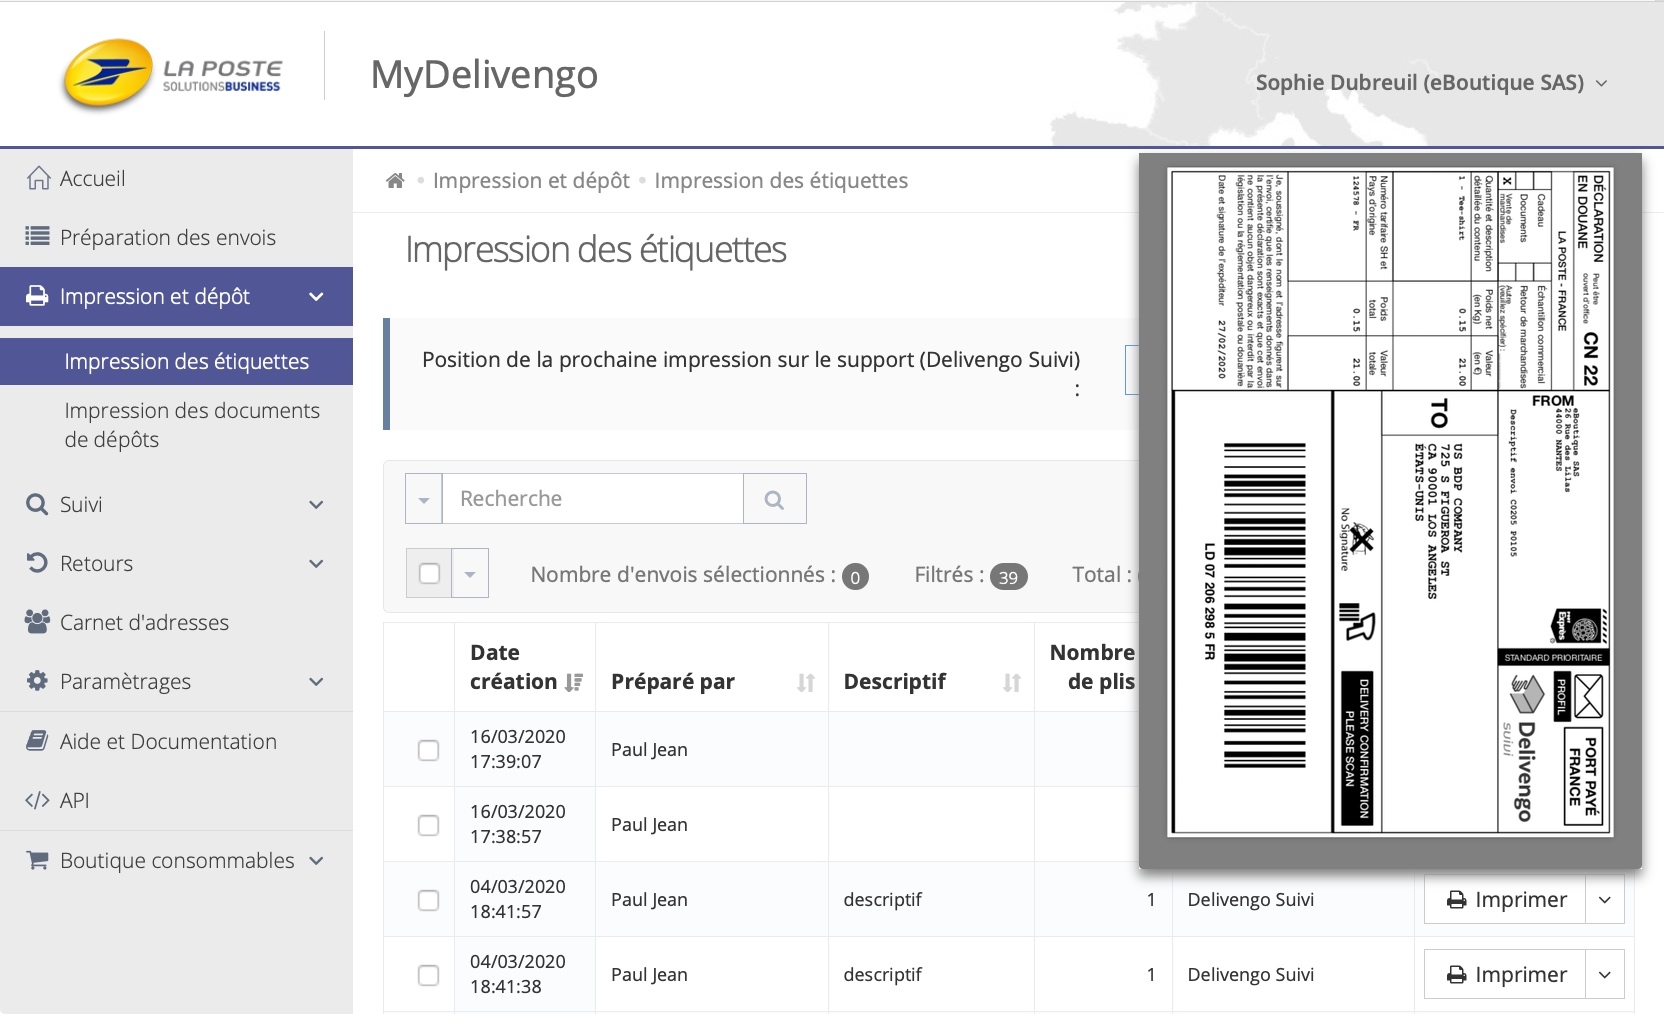Tick checkbox for row 04/03/2020 18:41:38
1664x1014 pixels.
[x=428, y=975]
